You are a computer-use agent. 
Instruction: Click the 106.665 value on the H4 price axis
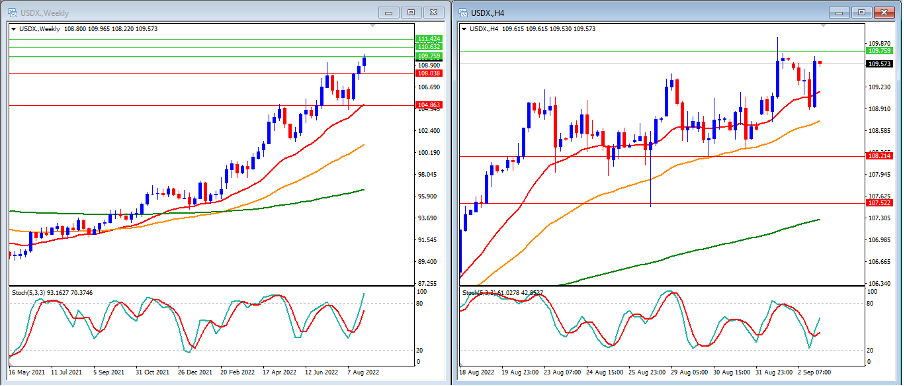point(880,262)
